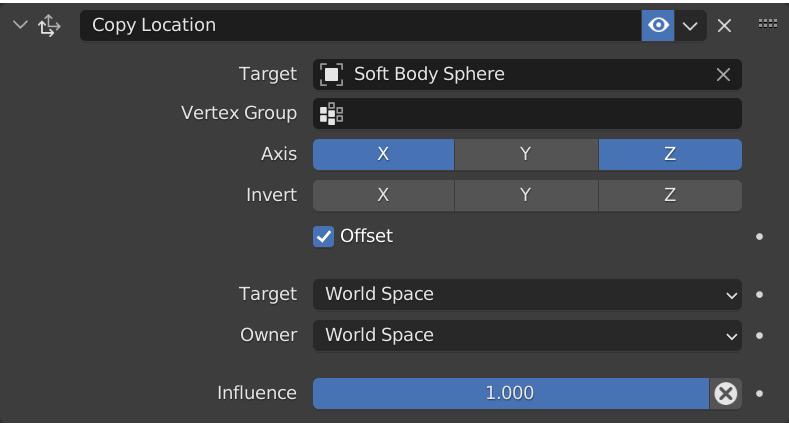Enable Invert X button
The height and width of the screenshot is (427, 789).
pyautogui.click(x=383, y=195)
